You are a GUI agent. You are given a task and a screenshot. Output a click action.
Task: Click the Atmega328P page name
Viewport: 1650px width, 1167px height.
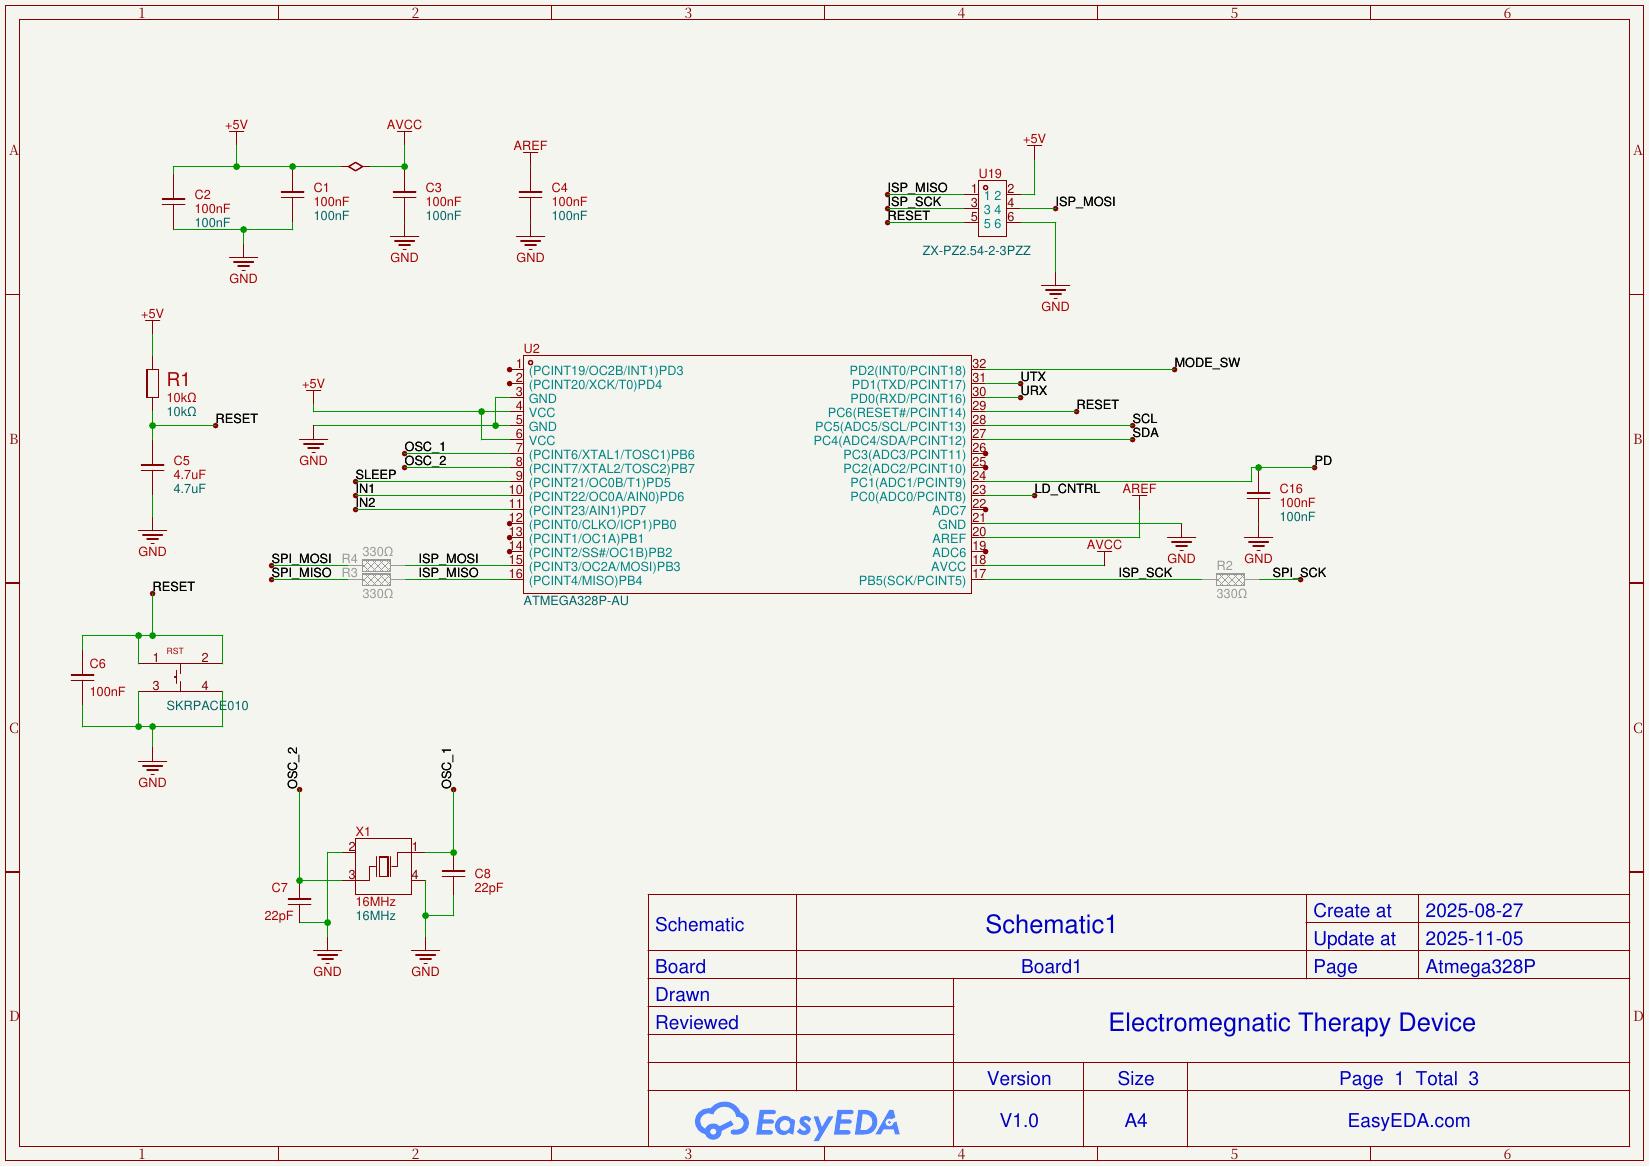[1480, 967]
